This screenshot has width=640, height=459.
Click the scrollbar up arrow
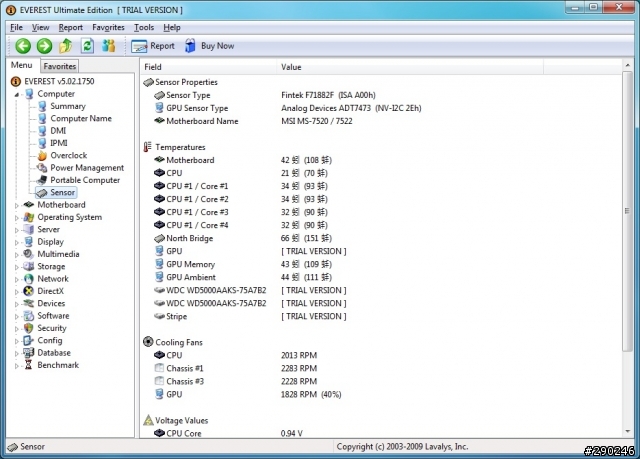click(627, 65)
